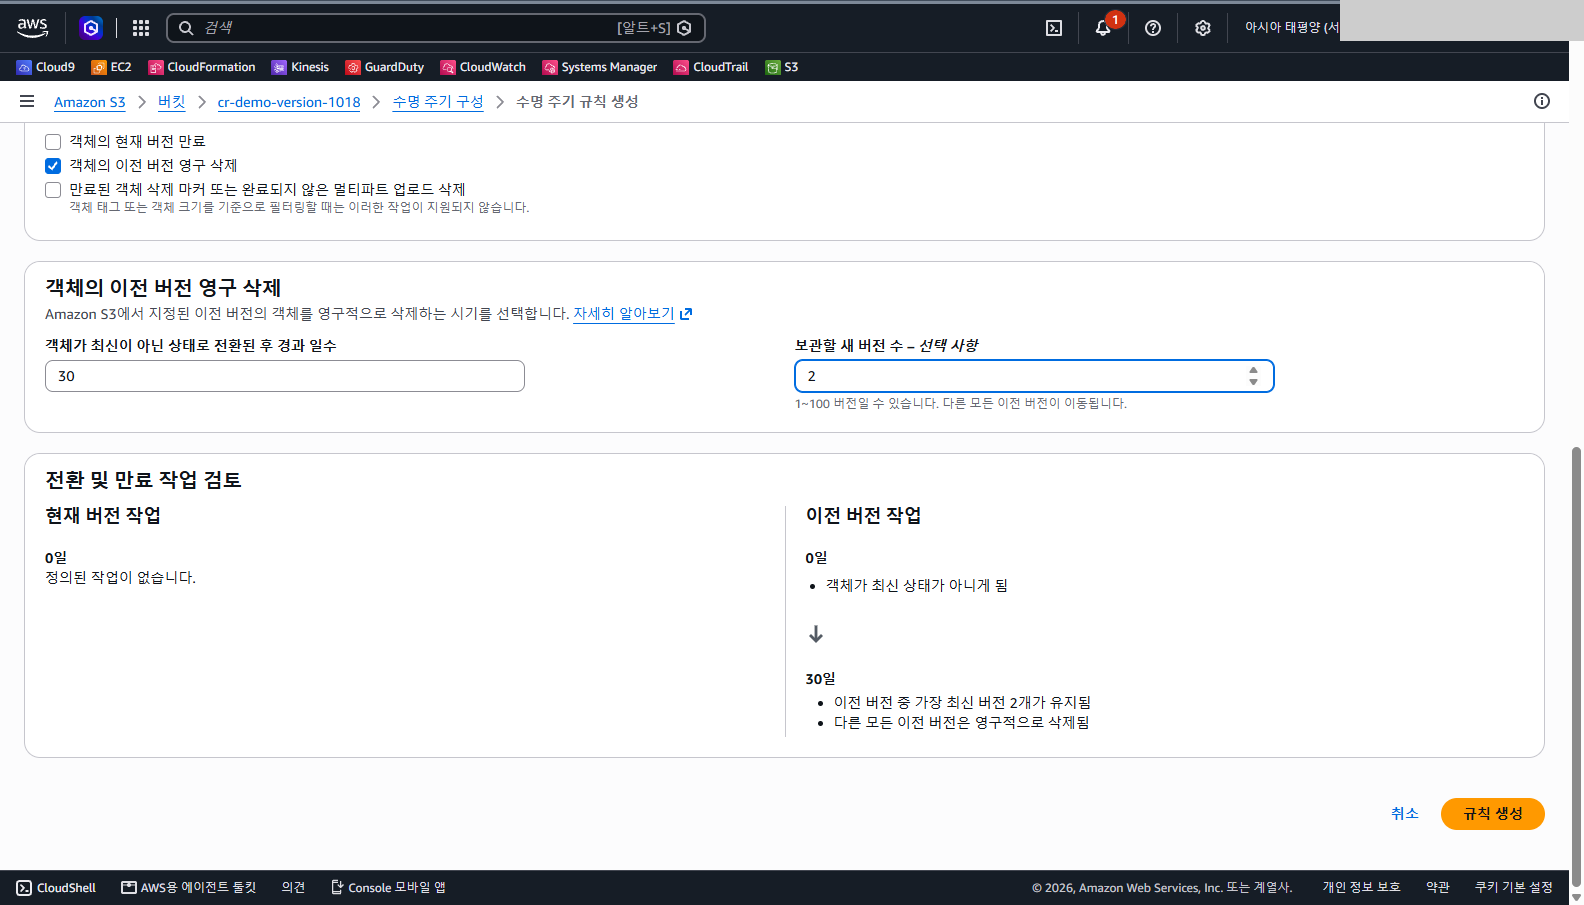The image size is (1584, 905).
Task: Open 자세히 알아보기 help link
Action: coord(632,314)
